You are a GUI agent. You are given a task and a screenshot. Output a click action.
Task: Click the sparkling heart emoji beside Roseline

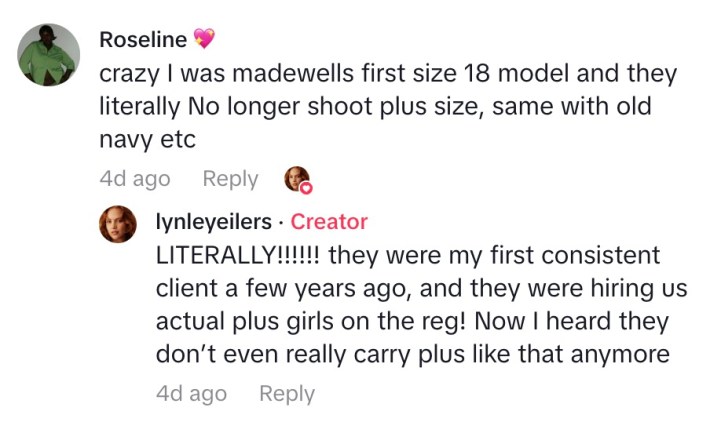(x=205, y=40)
